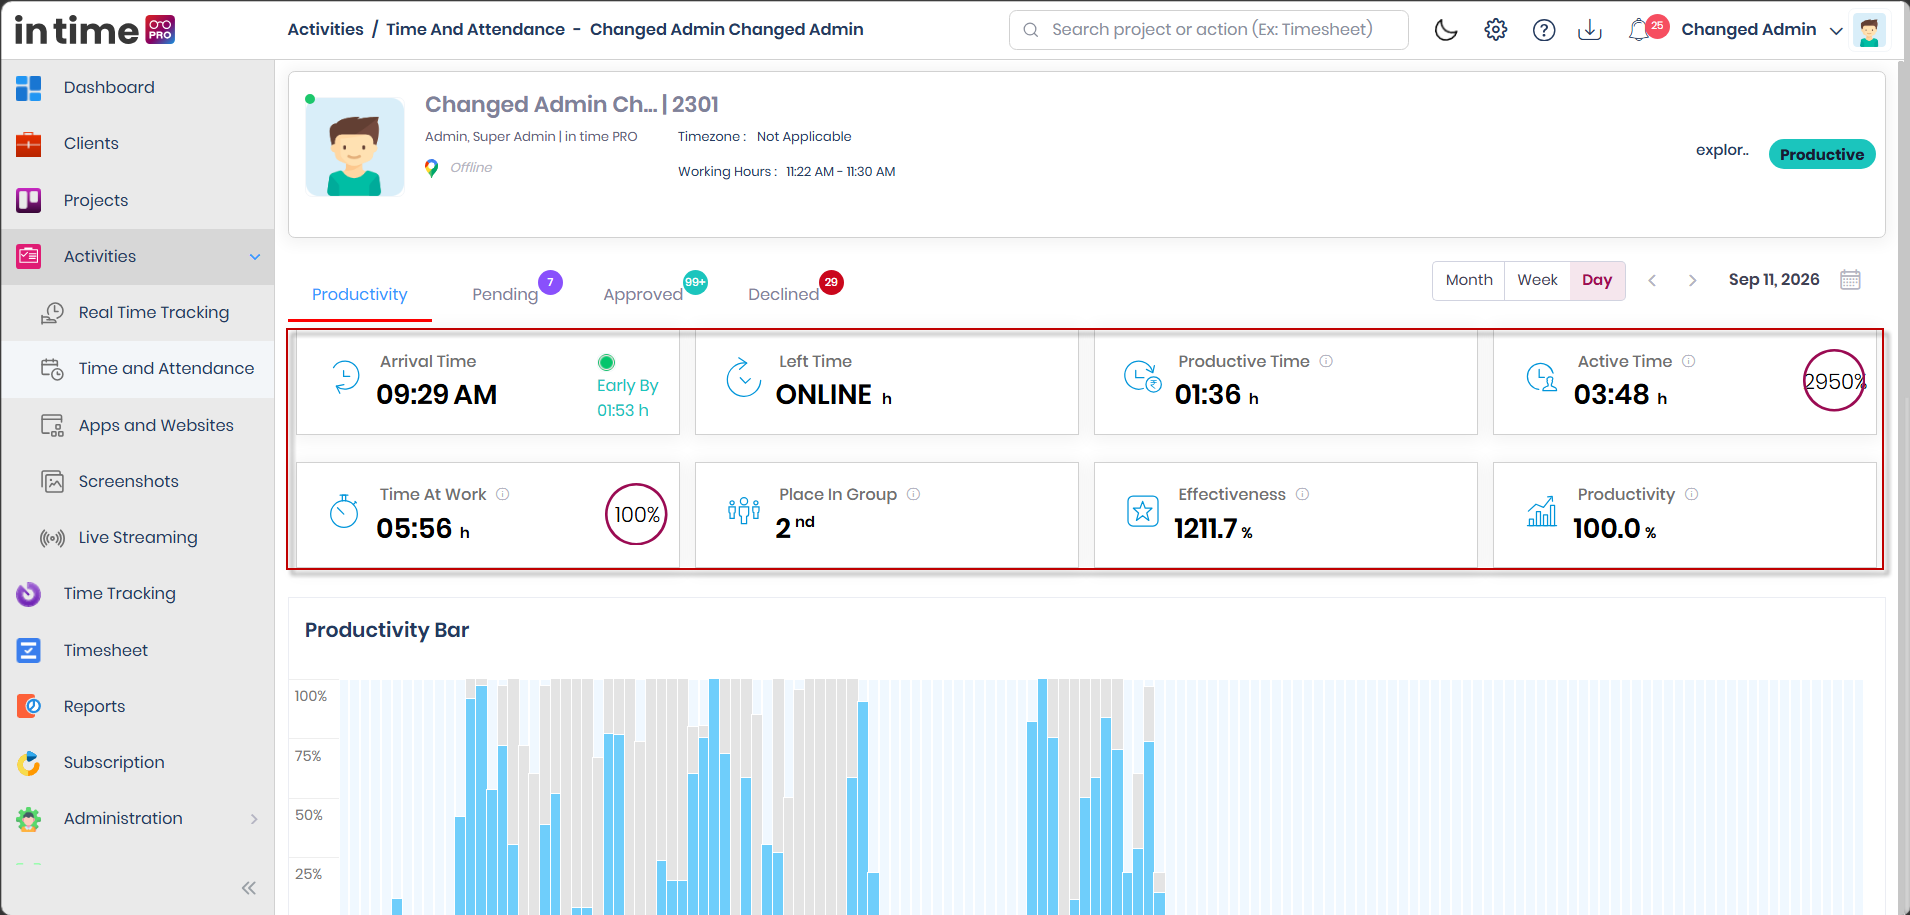1910x915 pixels.
Task: Click the download icon in header
Action: pyautogui.click(x=1590, y=30)
